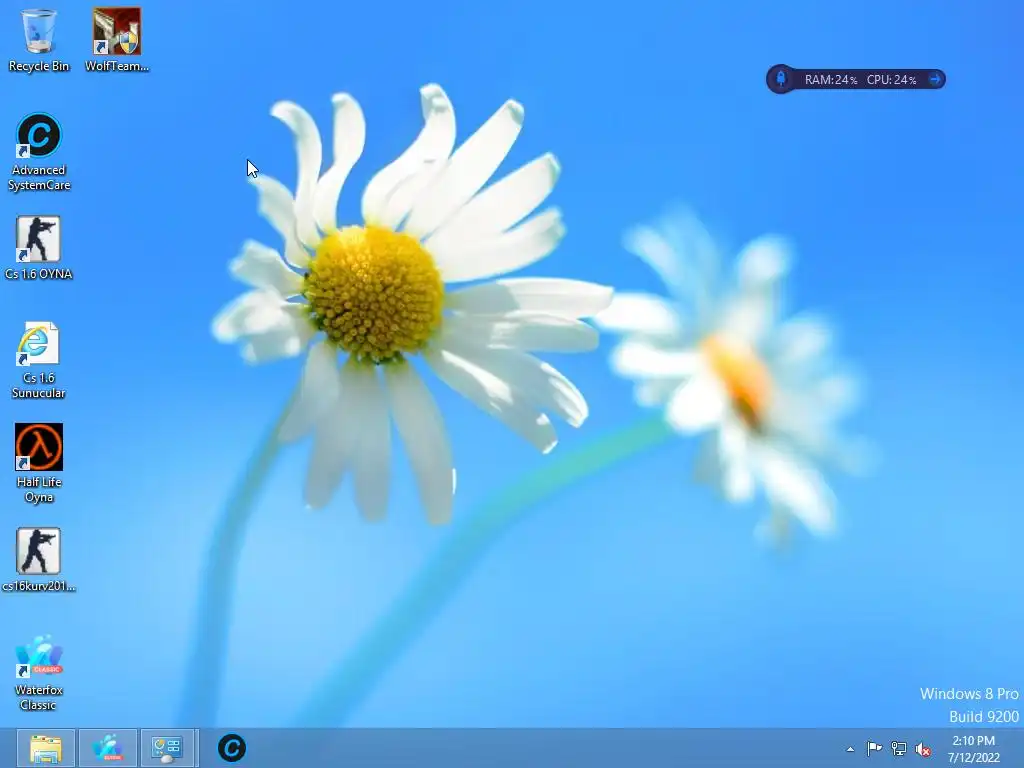The image size is (1024, 768).
Task: Select the Cs 1.6 OYNA shortcut
Action: click(x=39, y=248)
